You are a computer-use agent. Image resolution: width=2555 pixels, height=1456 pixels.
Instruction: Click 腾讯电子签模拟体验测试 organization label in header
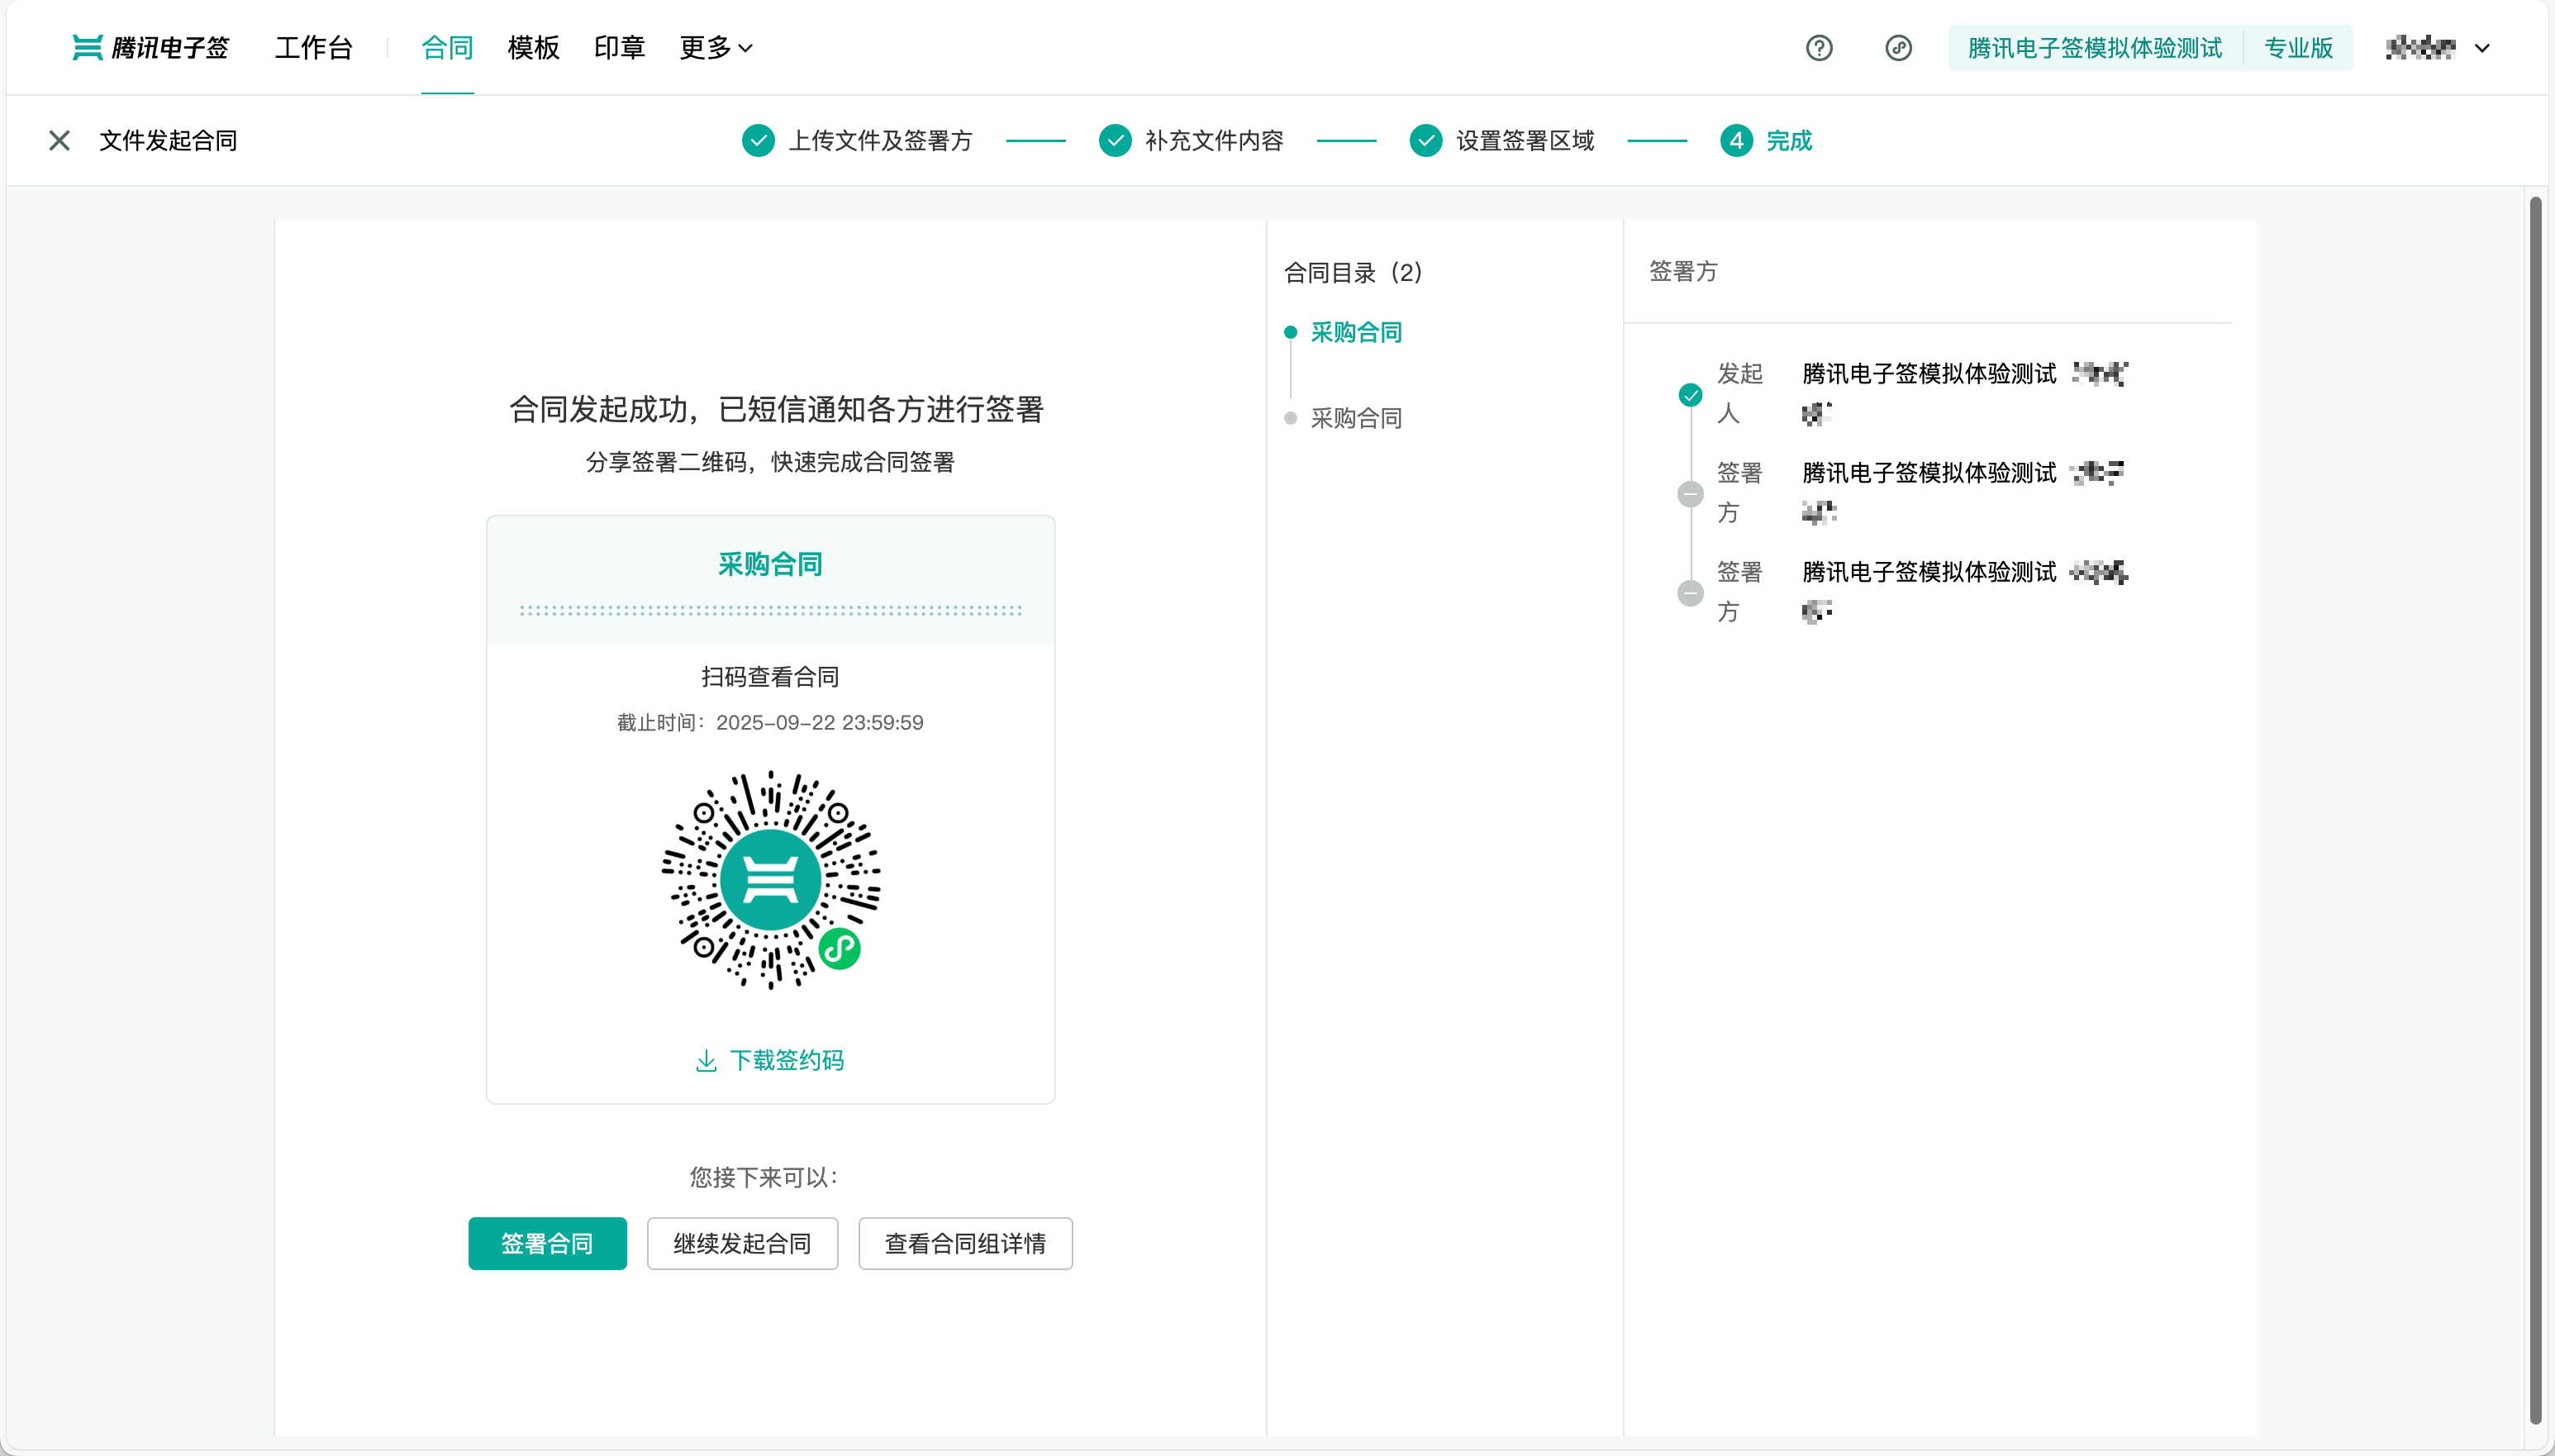pyautogui.click(x=2094, y=48)
